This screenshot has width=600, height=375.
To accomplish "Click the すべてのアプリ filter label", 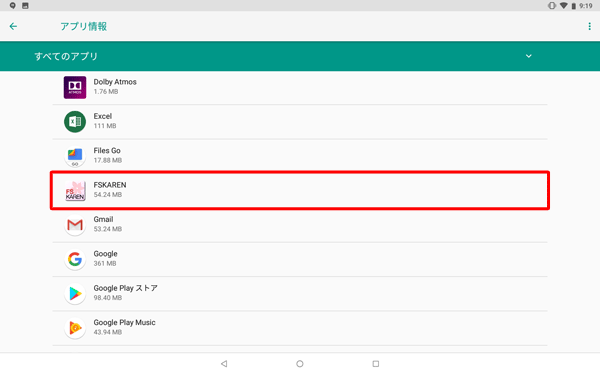I will [66, 56].
